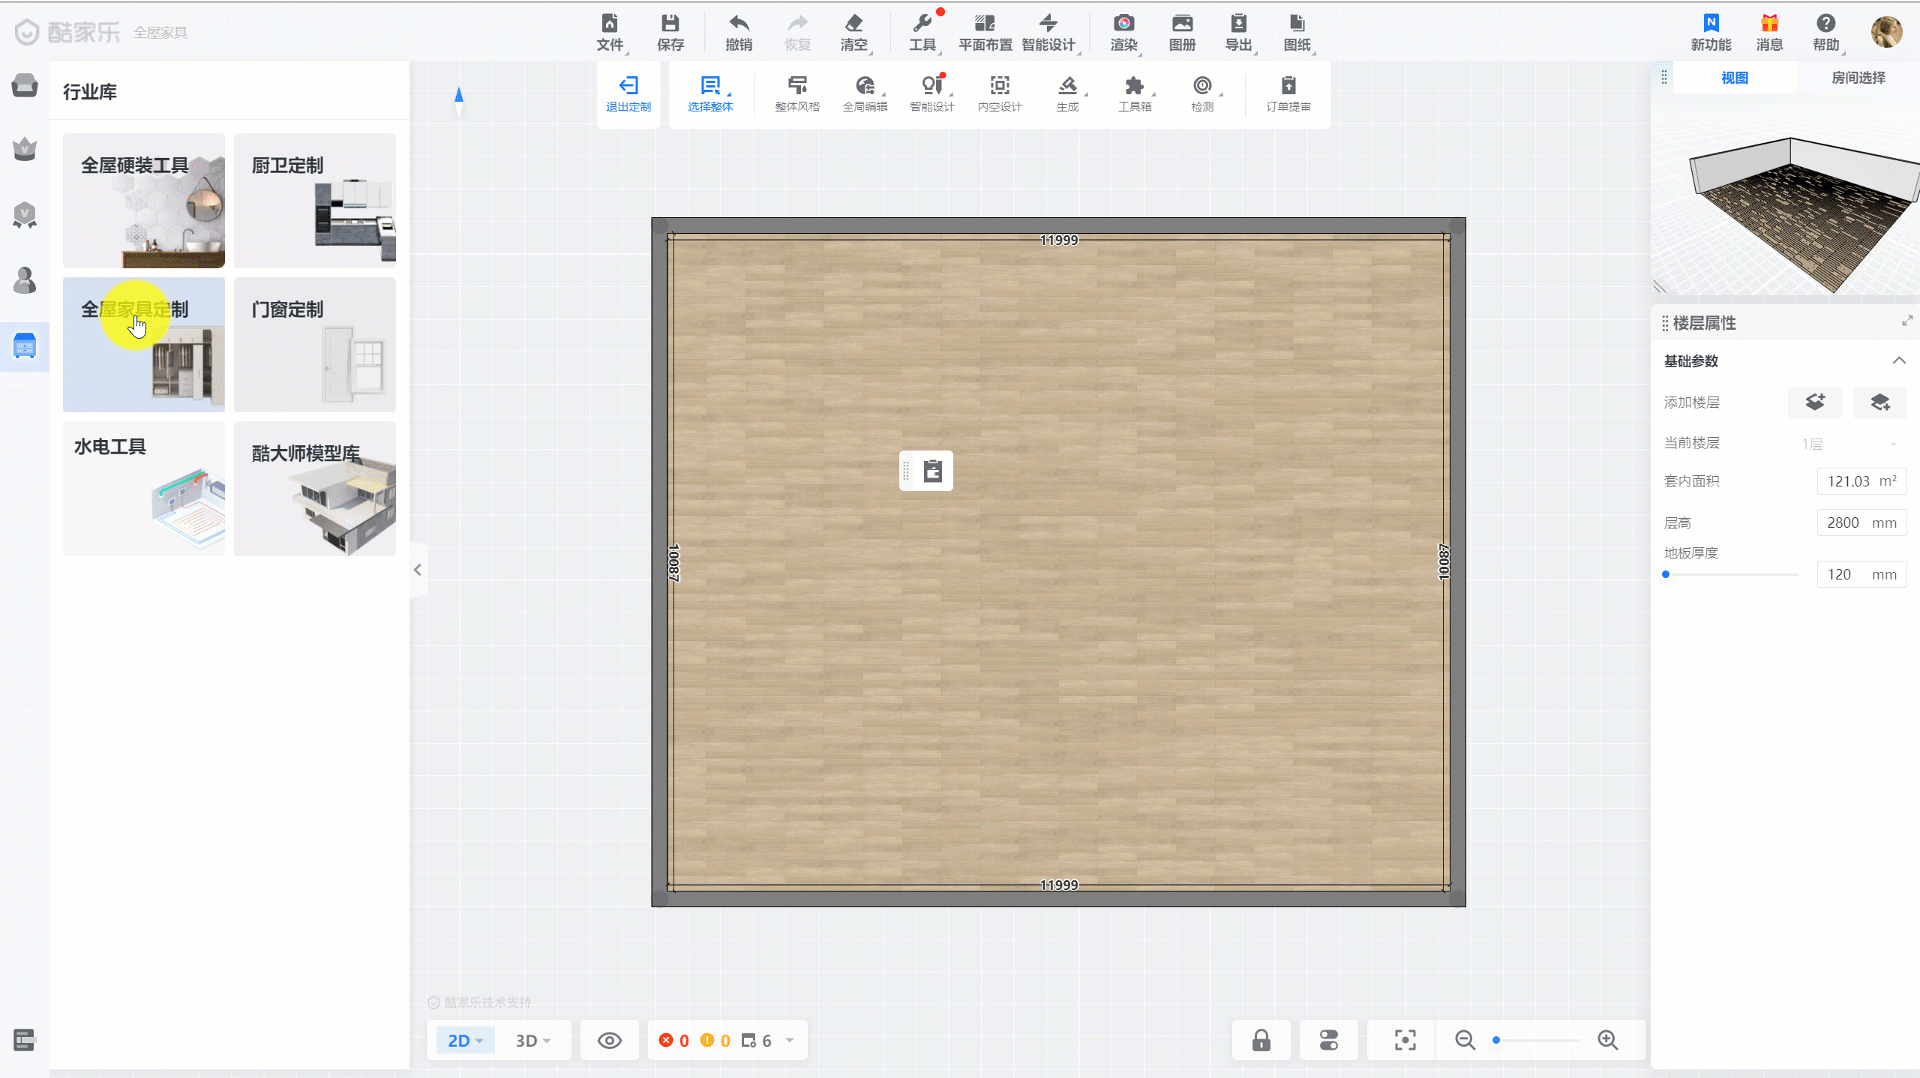Viewport: 1920px width, 1078px height.
Task: Switch to the 房间选择 tab
Action: 1857,78
